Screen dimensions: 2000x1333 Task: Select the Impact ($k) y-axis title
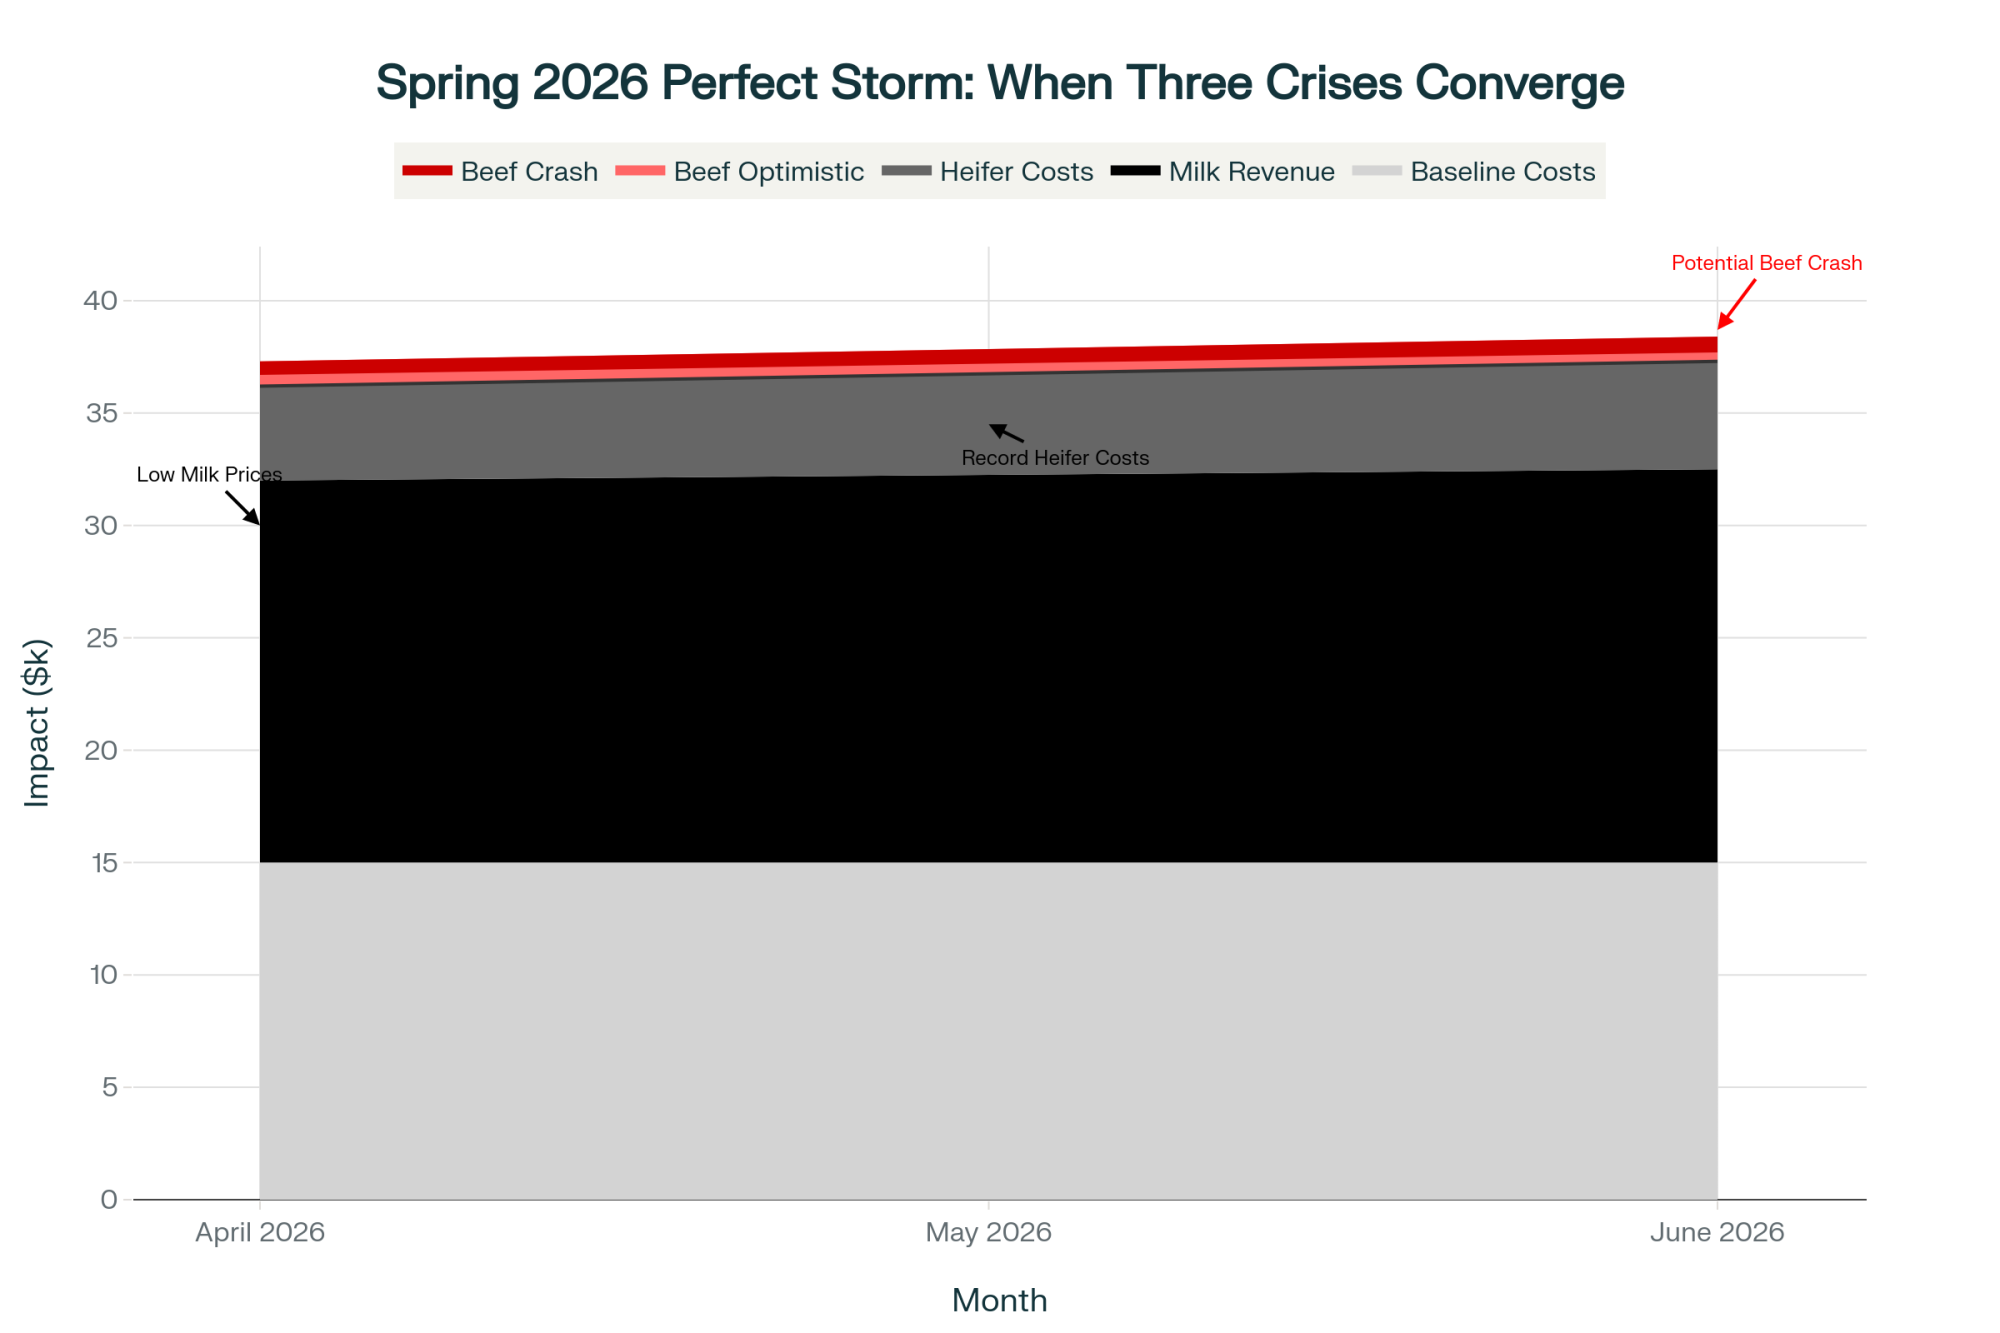click(37, 722)
